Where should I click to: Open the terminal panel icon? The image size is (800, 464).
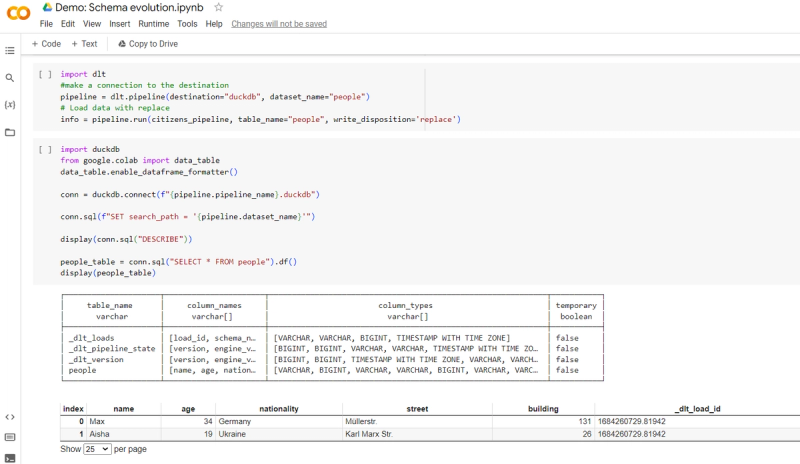(x=10, y=458)
